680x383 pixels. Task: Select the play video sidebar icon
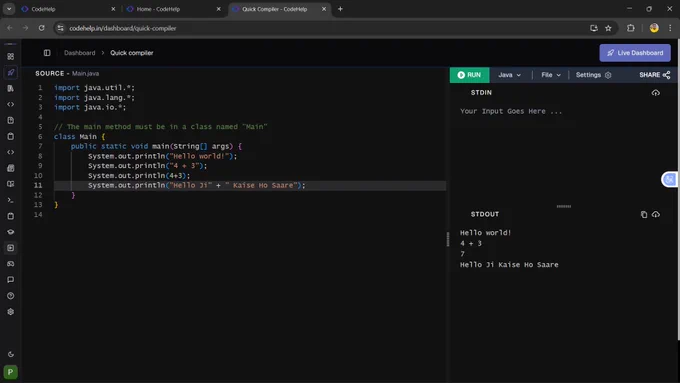[x=10, y=248]
